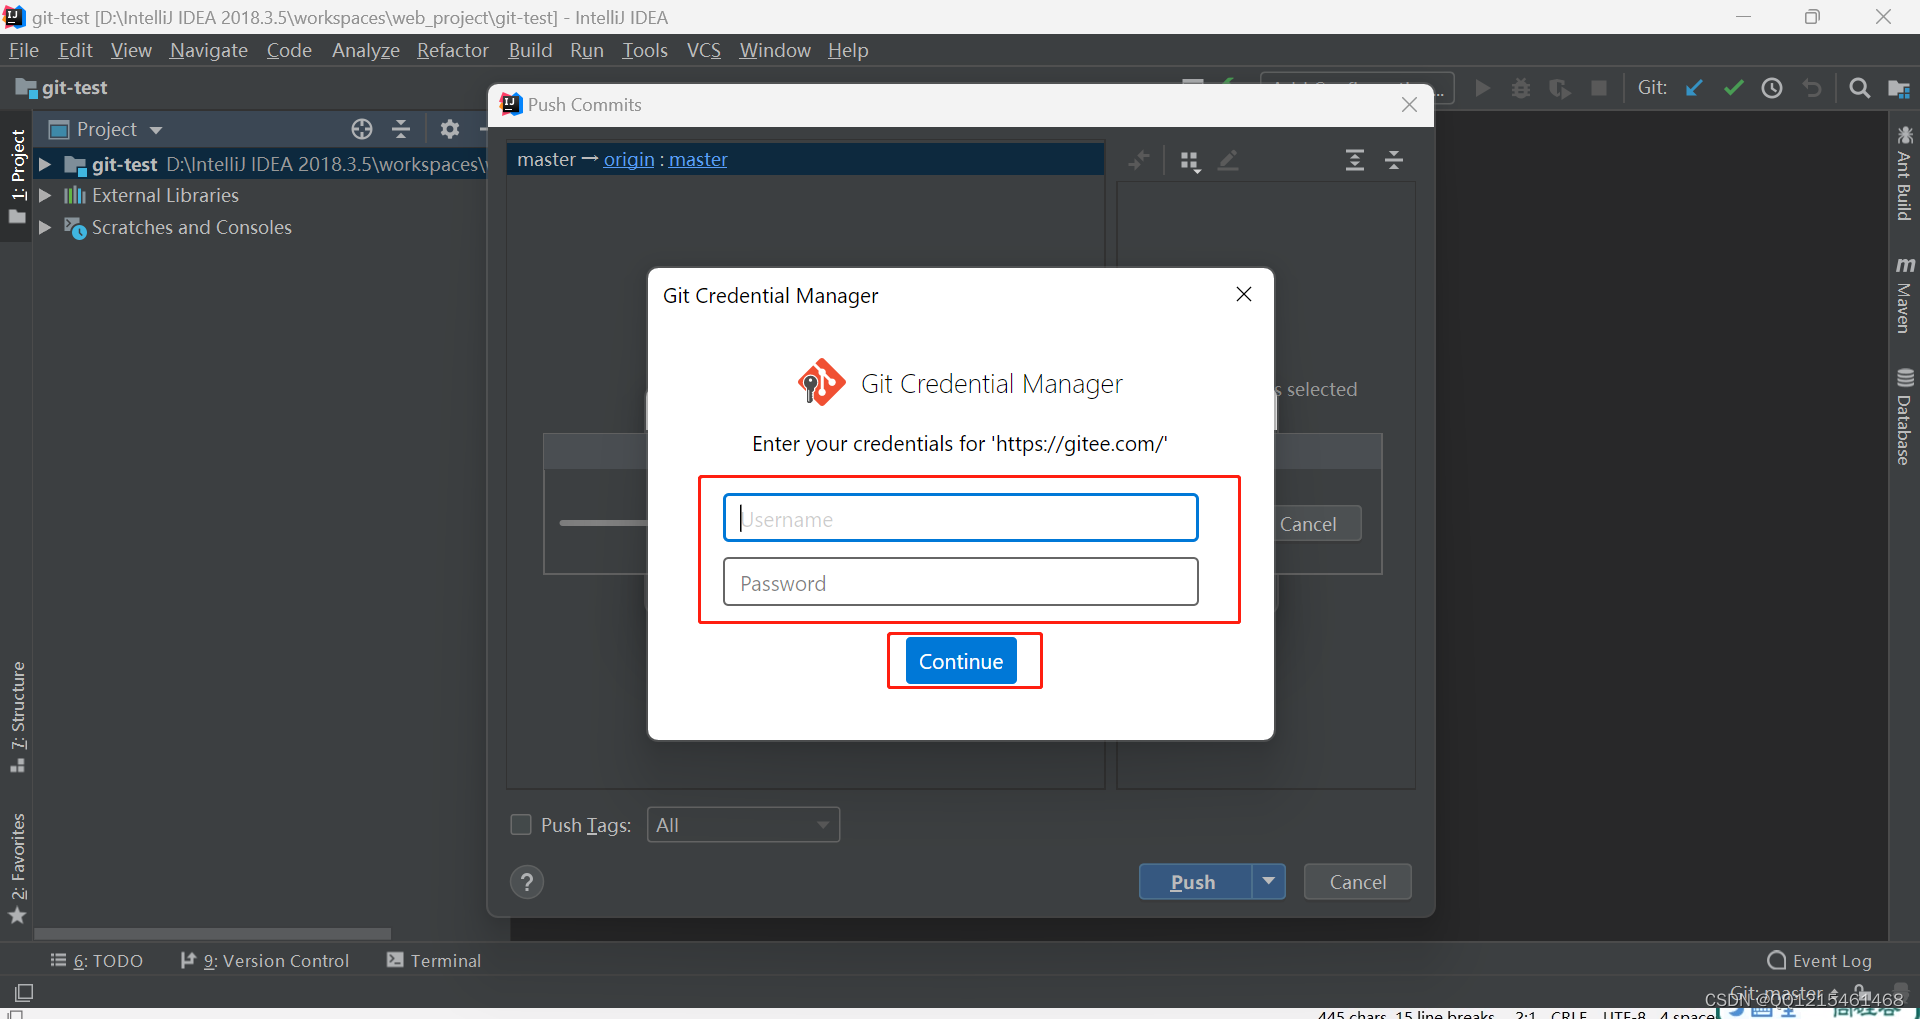The image size is (1920, 1019).
Task: Open the Database side panel
Action: coord(1904,416)
